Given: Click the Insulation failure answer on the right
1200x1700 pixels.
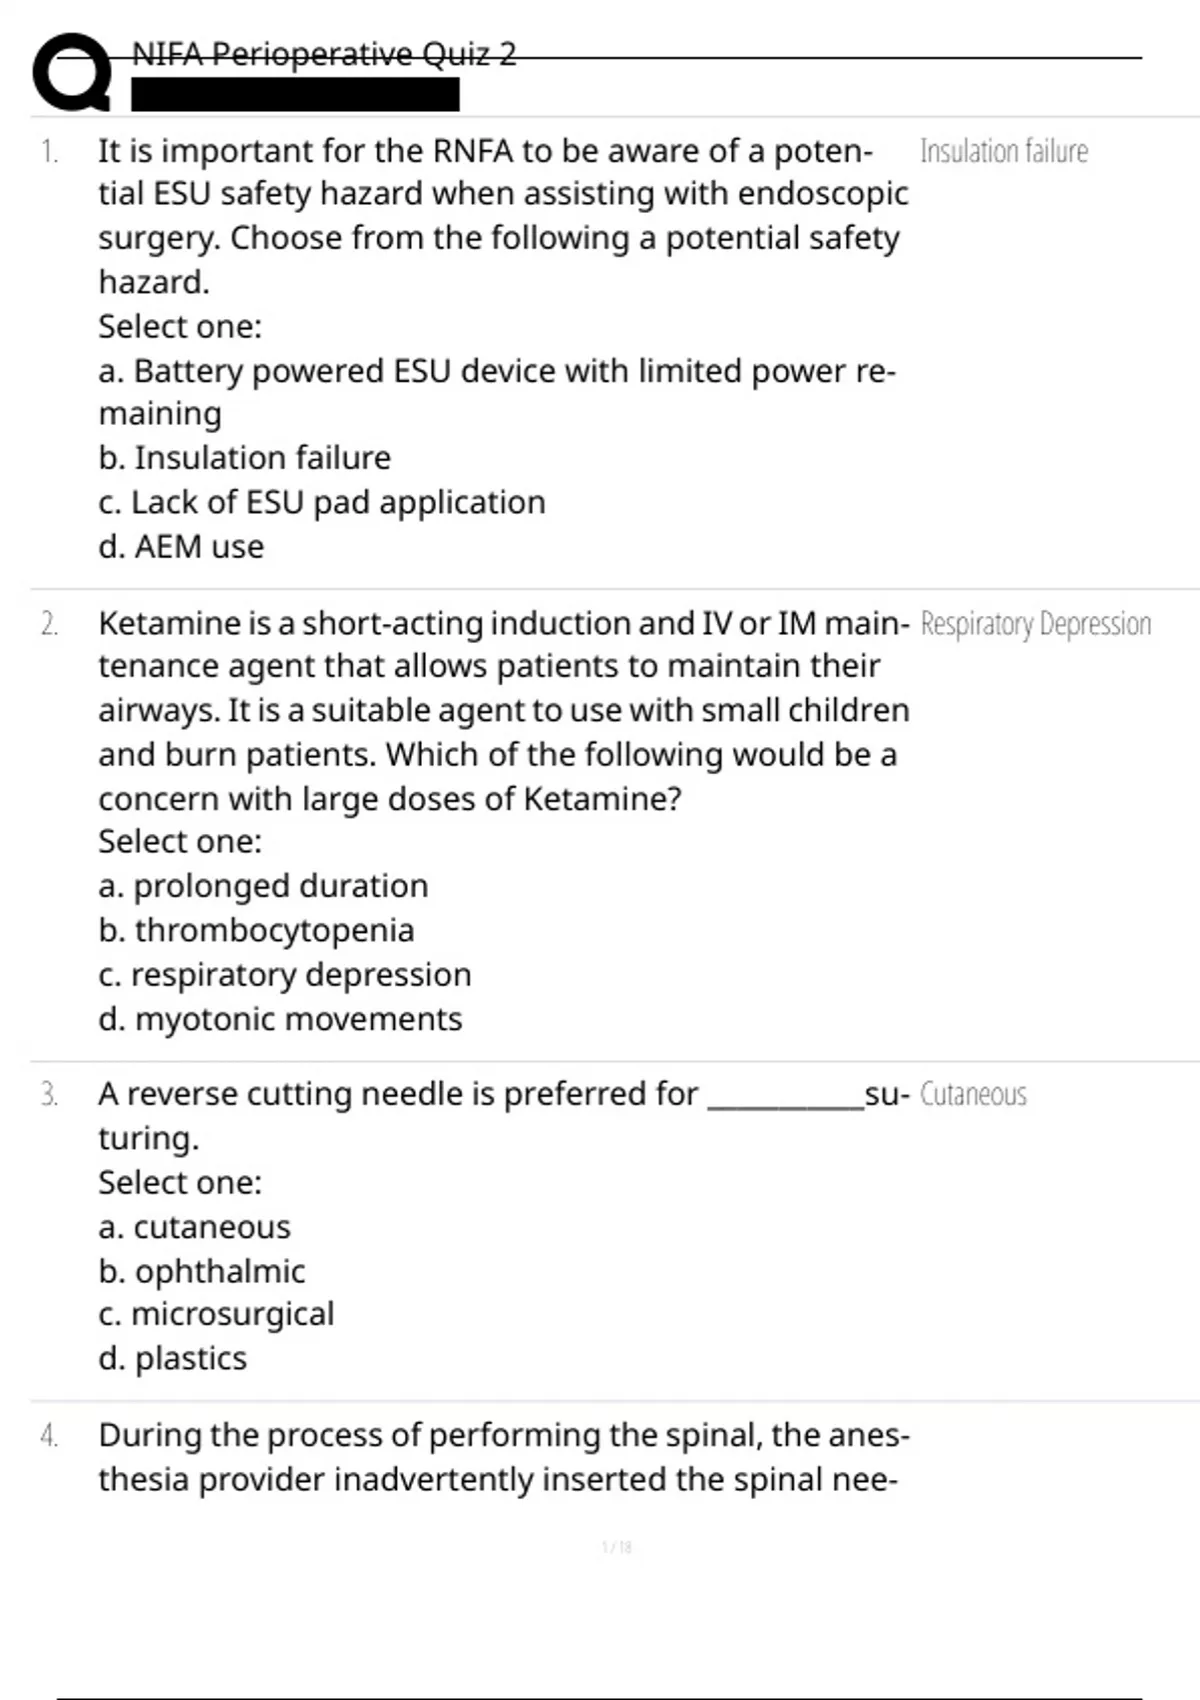Looking at the screenshot, I should pos(1003,152).
